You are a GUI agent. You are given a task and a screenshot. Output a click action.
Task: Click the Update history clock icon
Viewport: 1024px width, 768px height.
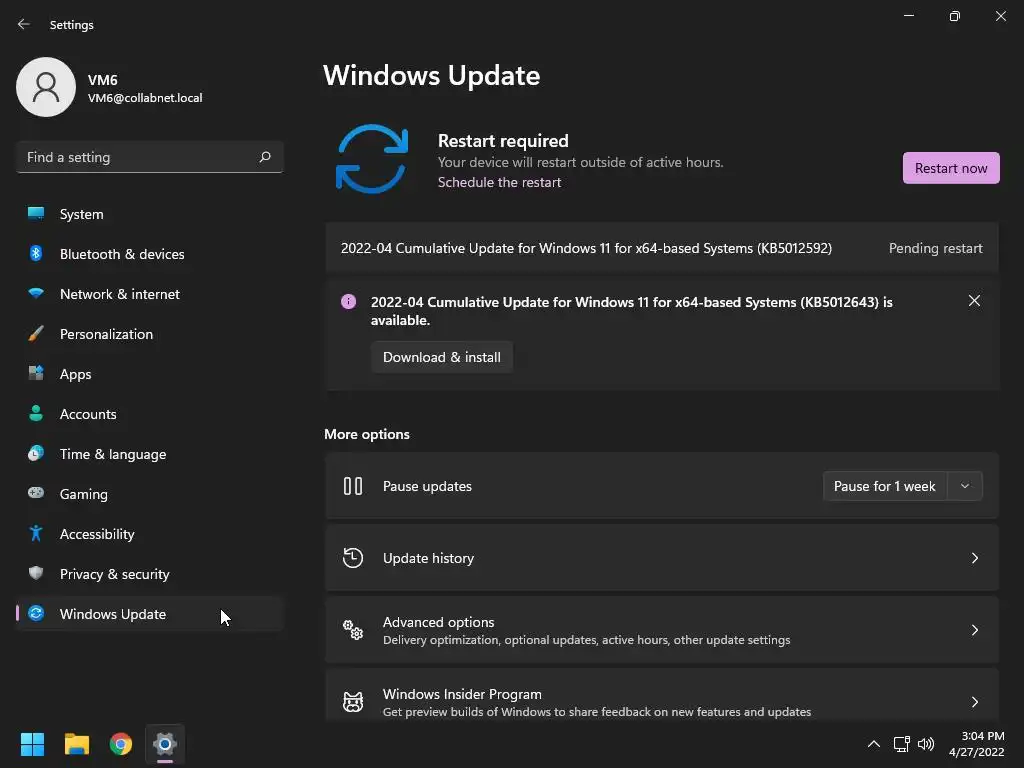click(353, 558)
